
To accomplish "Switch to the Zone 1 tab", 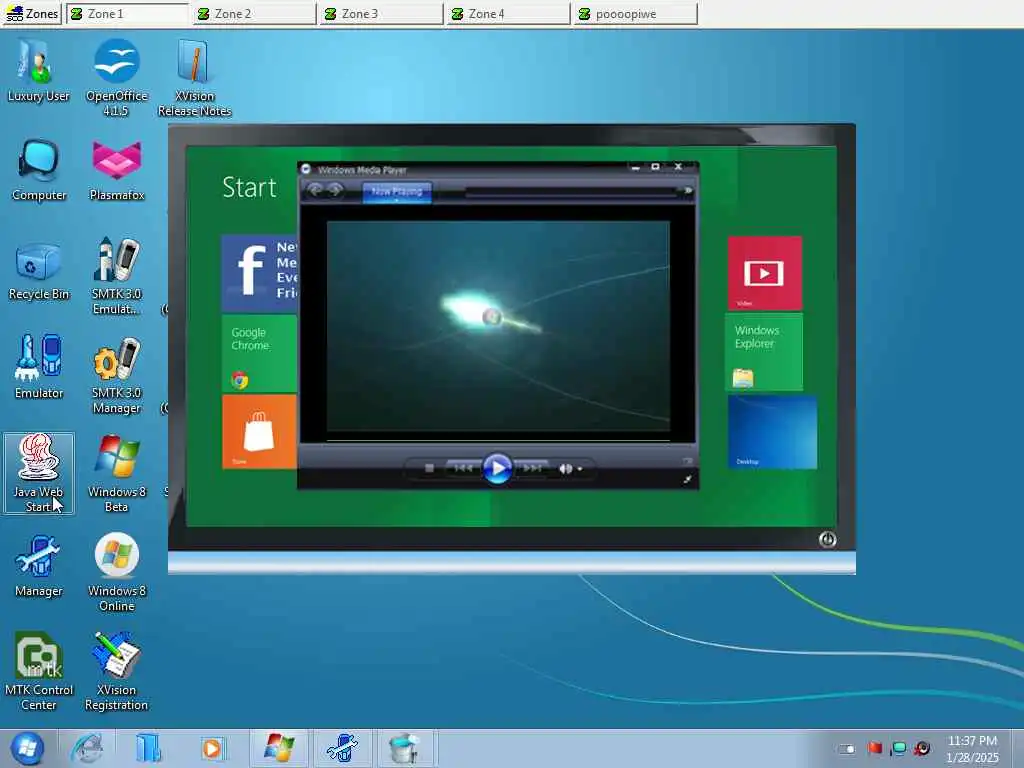I will pyautogui.click(x=128, y=14).
